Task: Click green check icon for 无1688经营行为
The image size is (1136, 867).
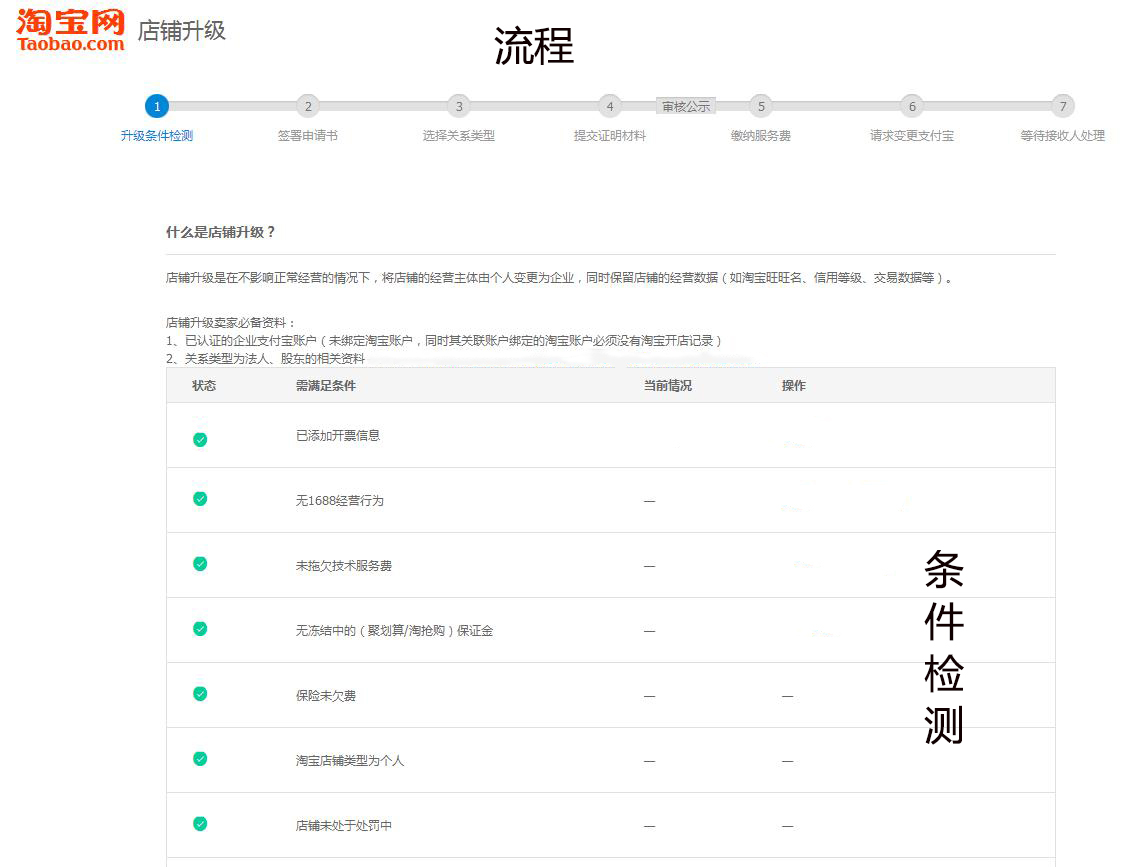Action: click(x=200, y=499)
